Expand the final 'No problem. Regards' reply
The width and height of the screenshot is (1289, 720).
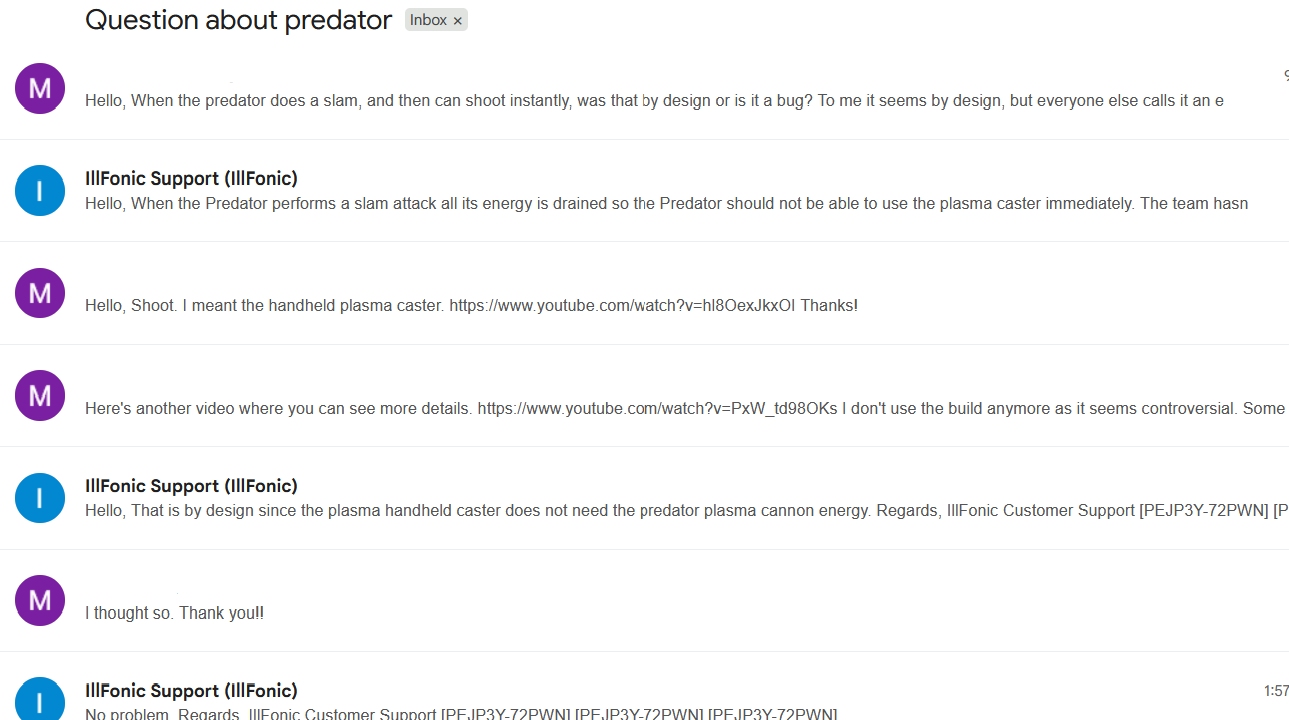click(460, 713)
